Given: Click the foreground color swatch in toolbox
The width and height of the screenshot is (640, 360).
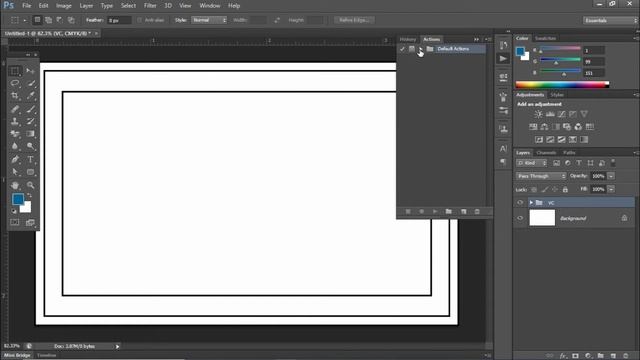Looking at the screenshot, I should 18,199.
